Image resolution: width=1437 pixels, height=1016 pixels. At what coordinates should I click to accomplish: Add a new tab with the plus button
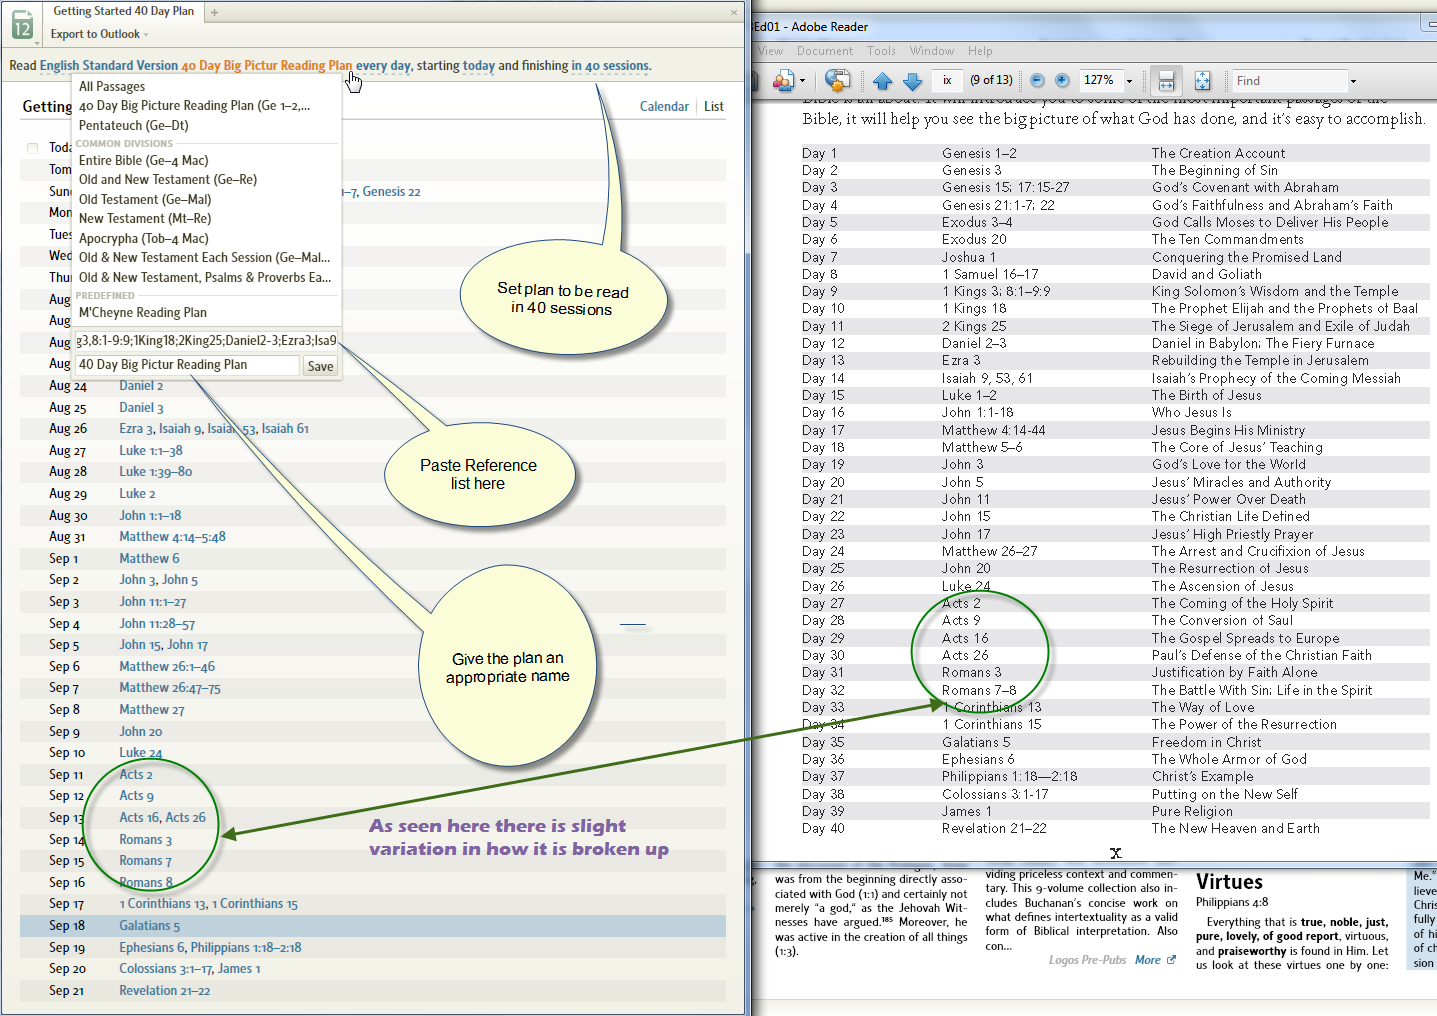[215, 12]
